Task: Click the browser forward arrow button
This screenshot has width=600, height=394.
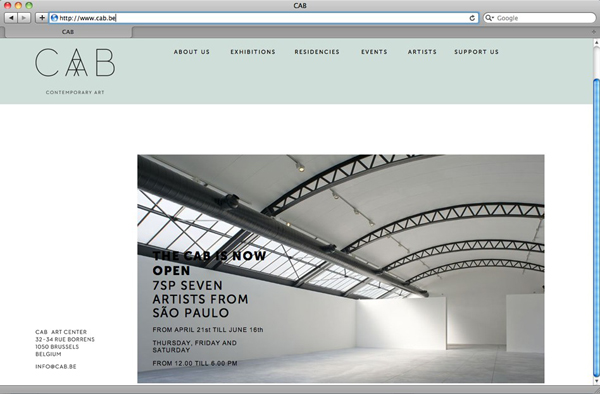Action: coord(24,18)
